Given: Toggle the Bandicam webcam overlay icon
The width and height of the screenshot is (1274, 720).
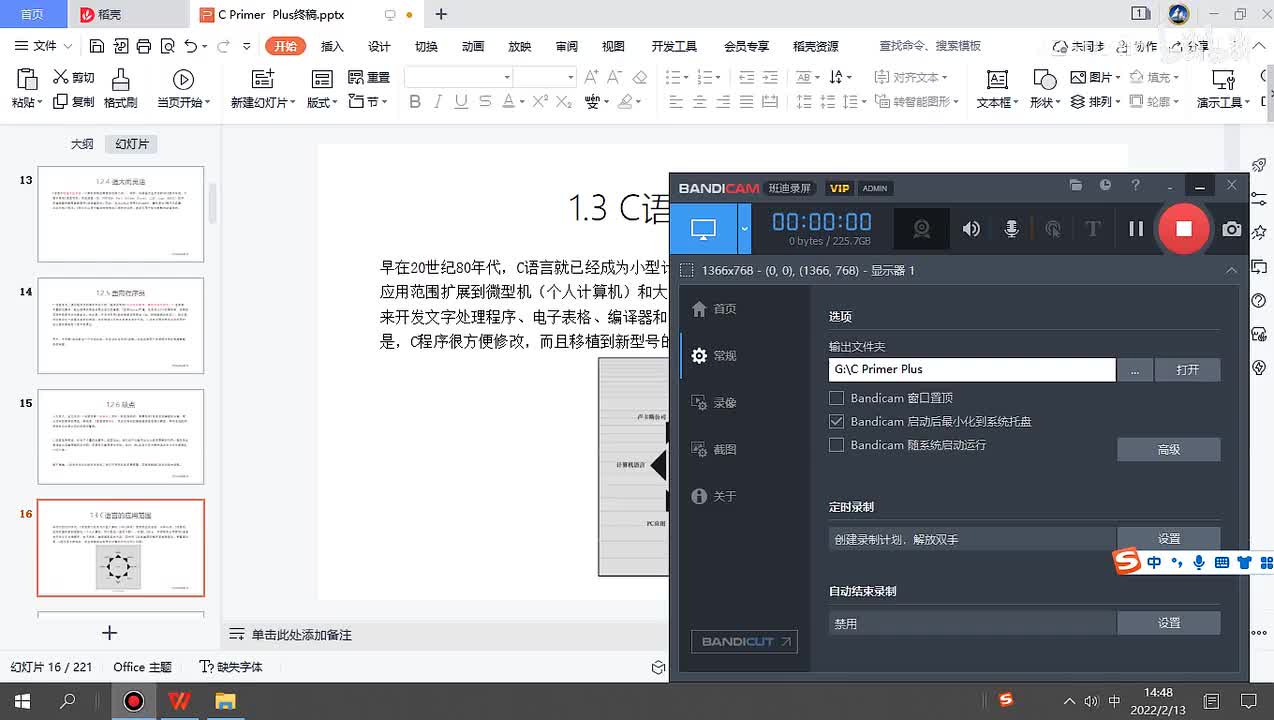Looking at the screenshot, I should (x=921, y=229).
